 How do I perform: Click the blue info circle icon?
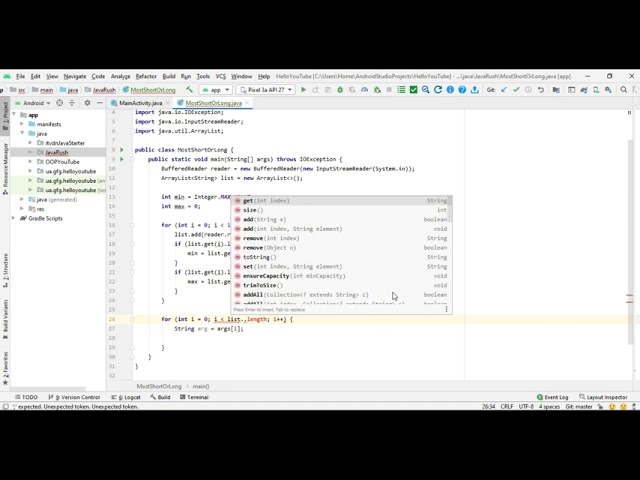pyautogui.click(x=450, y=89)
